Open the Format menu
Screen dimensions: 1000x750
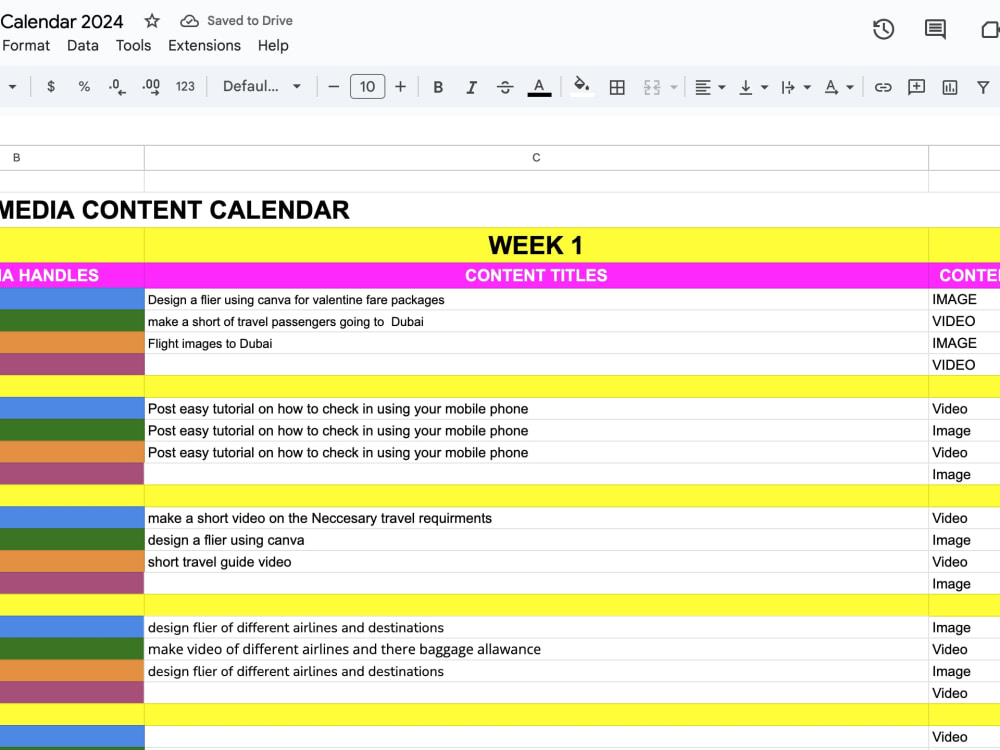pos(26,46)
